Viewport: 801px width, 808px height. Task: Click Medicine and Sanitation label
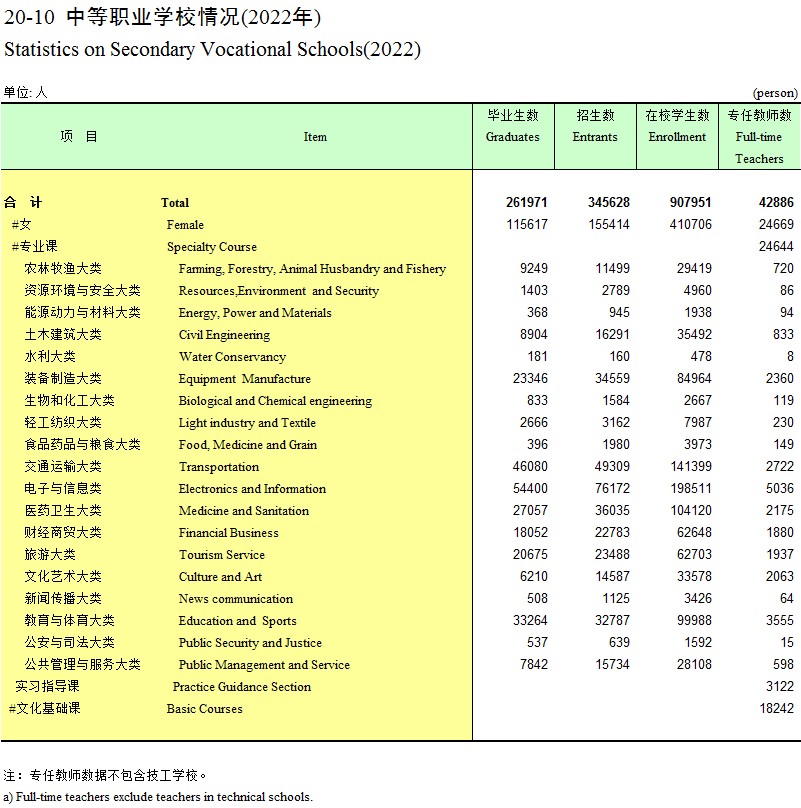244,511
